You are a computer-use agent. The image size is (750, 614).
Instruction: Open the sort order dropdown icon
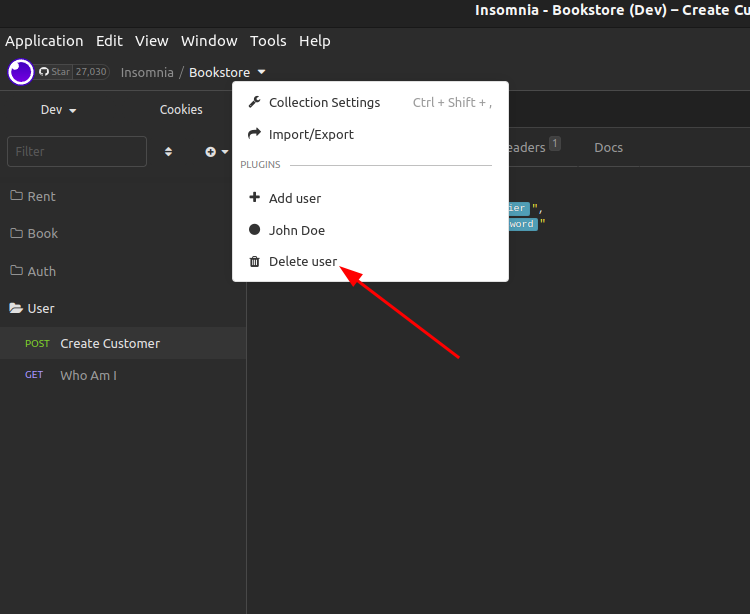168,152
